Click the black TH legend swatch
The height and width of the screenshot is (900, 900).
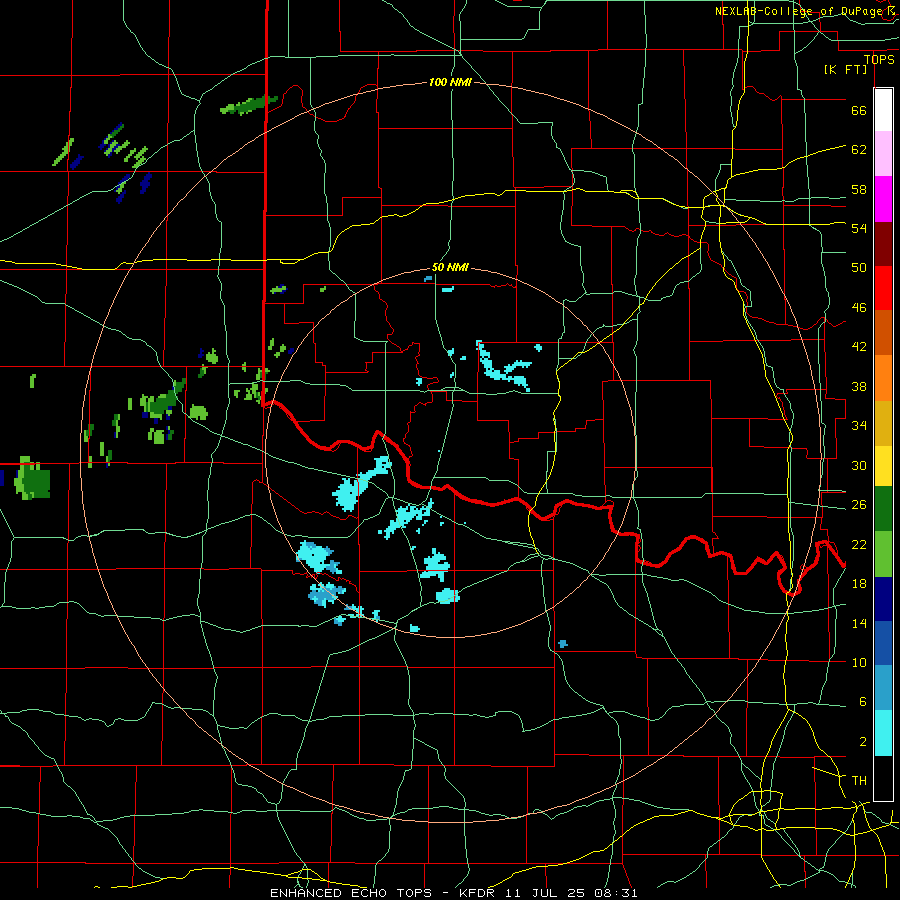pos(883,778)
